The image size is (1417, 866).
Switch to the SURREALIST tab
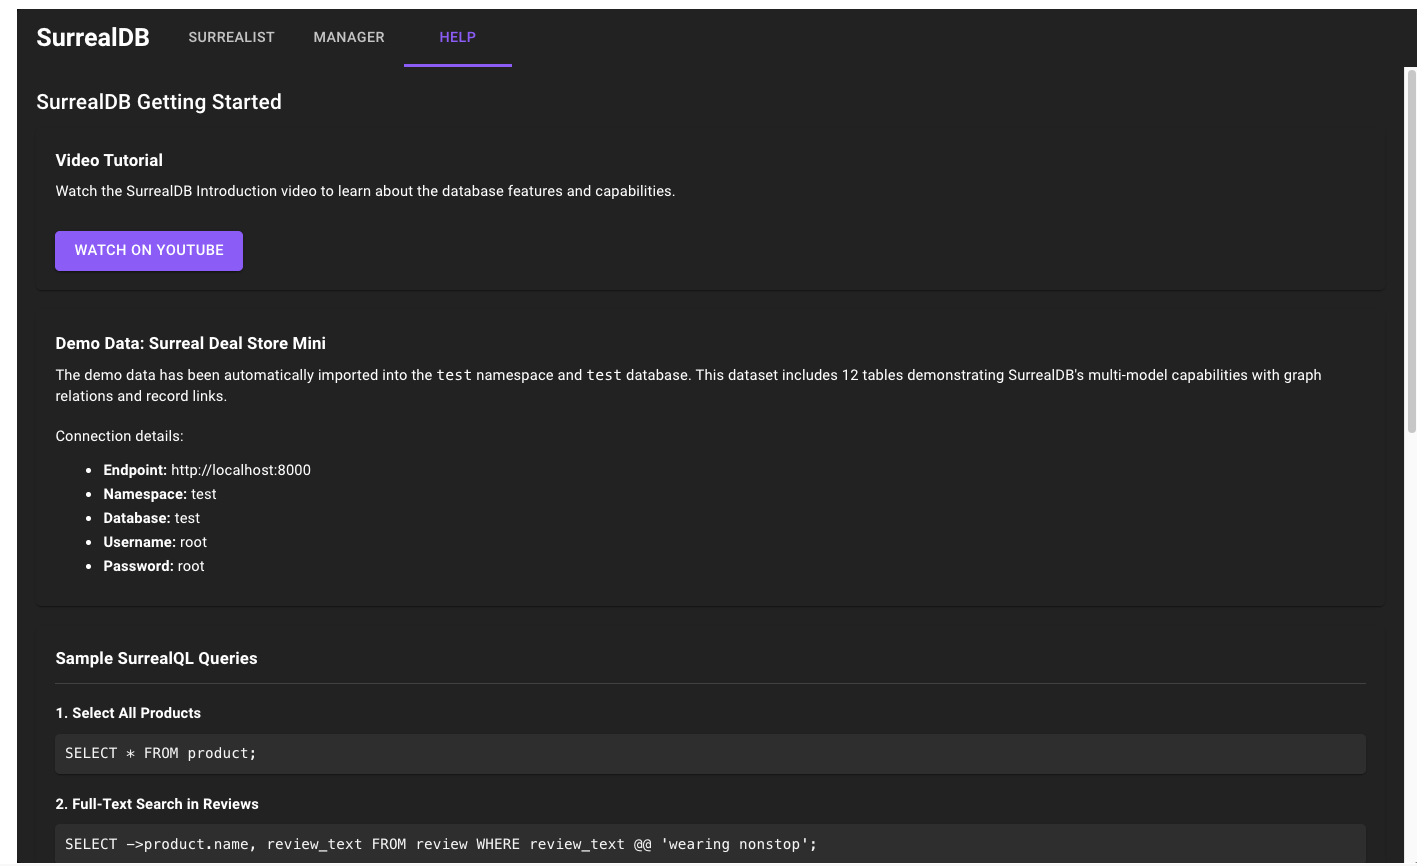tap(231, 37)
